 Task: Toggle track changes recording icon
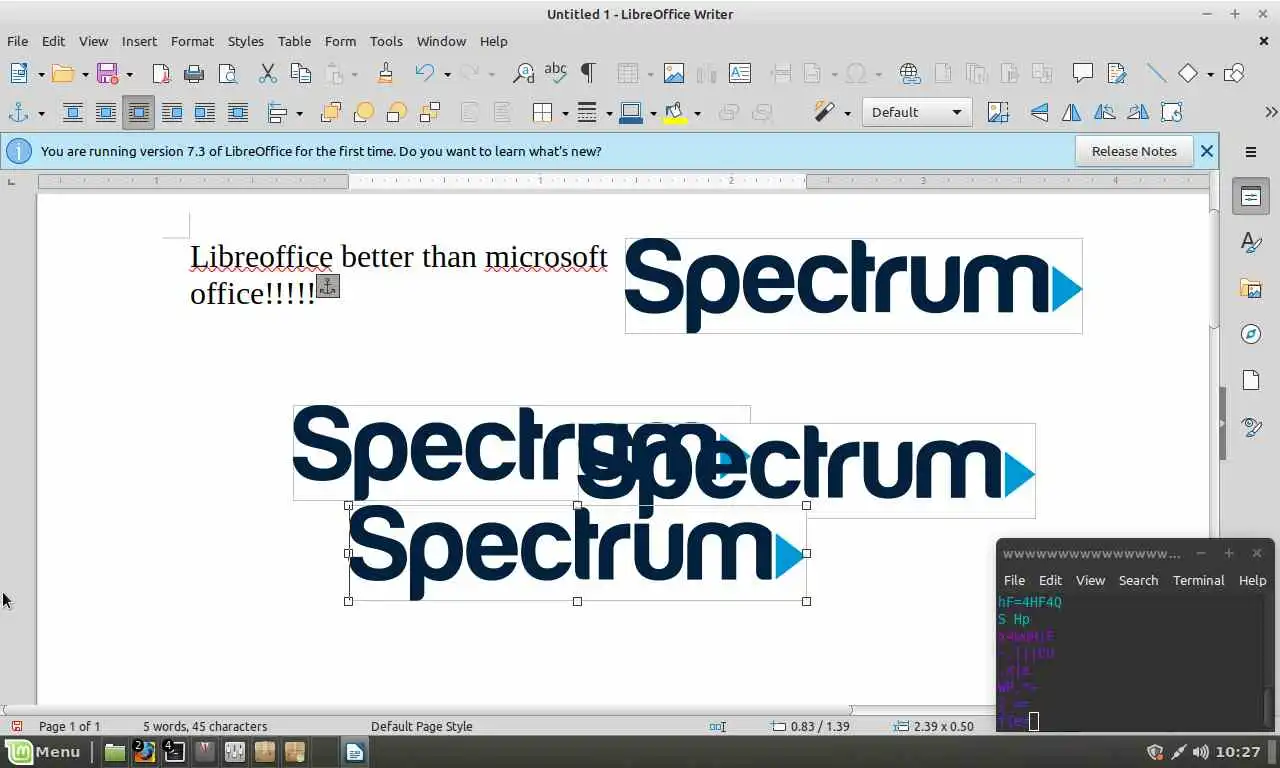pos(1116,73)
